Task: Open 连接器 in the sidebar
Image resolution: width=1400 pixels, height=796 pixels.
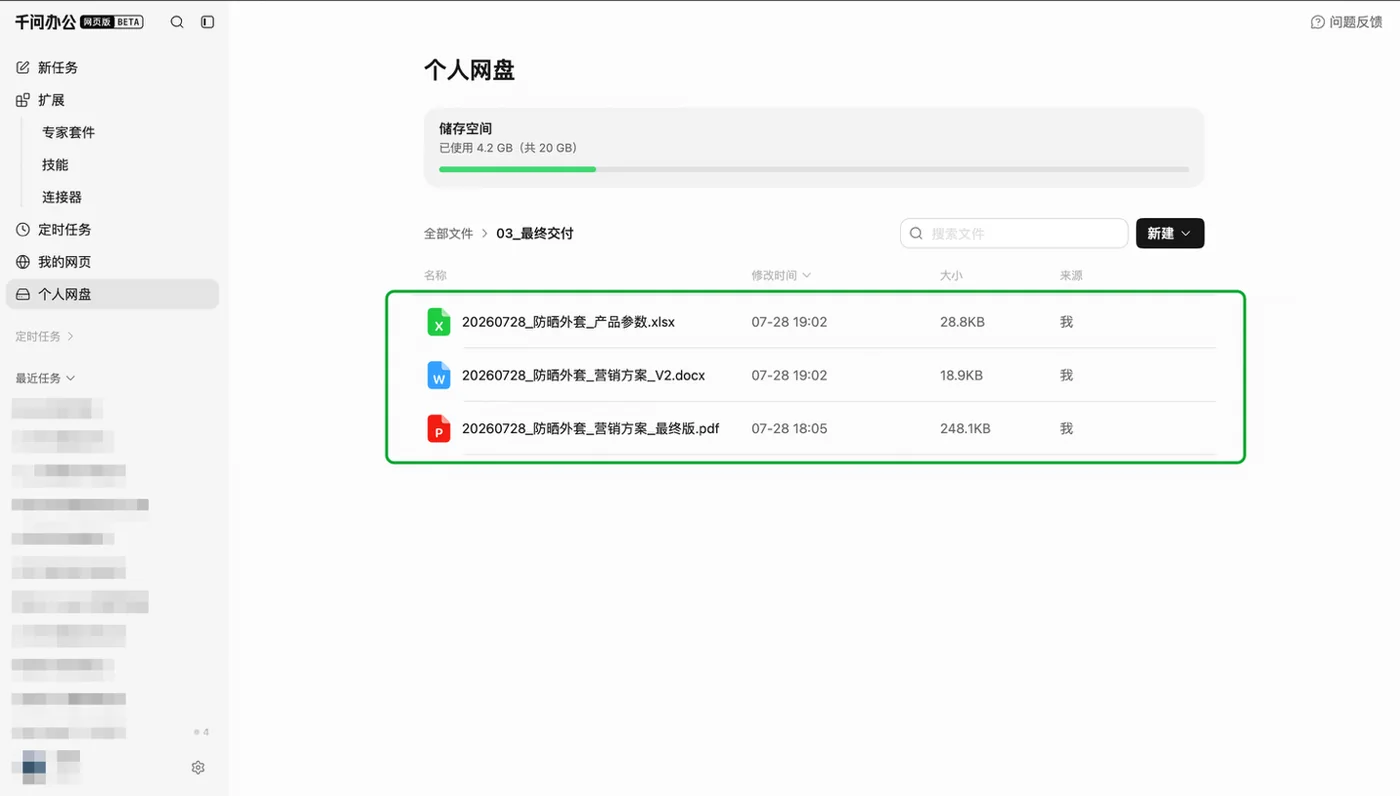Action: [62, 197]
